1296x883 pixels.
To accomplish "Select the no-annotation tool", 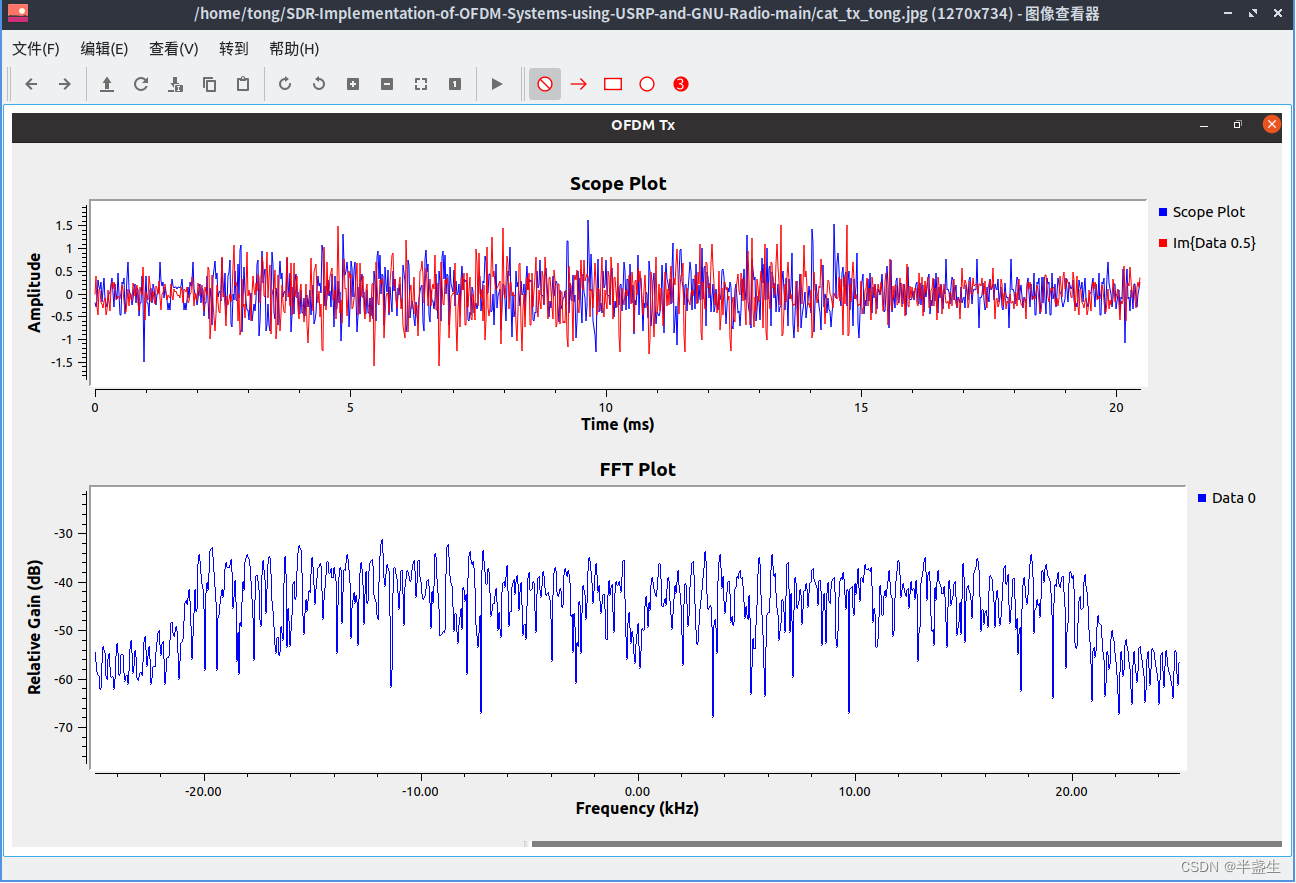I will coord(545,84).
